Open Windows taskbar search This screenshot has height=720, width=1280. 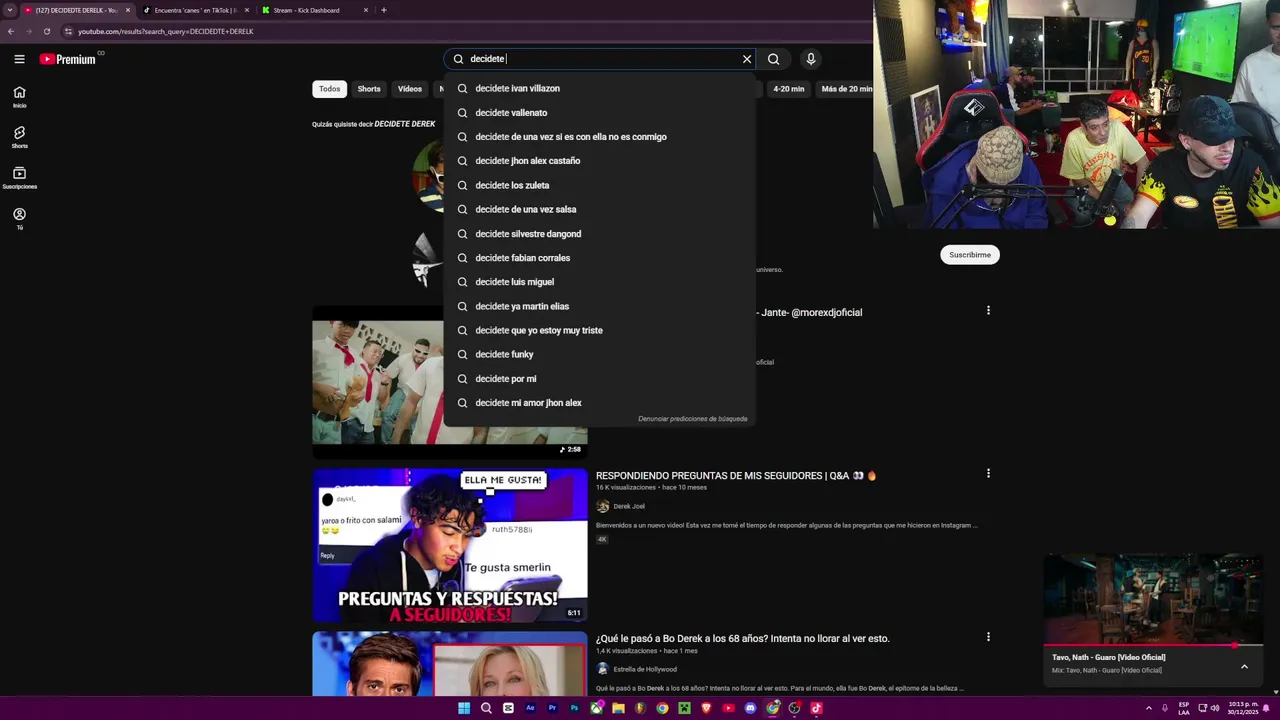click(486, 708)
